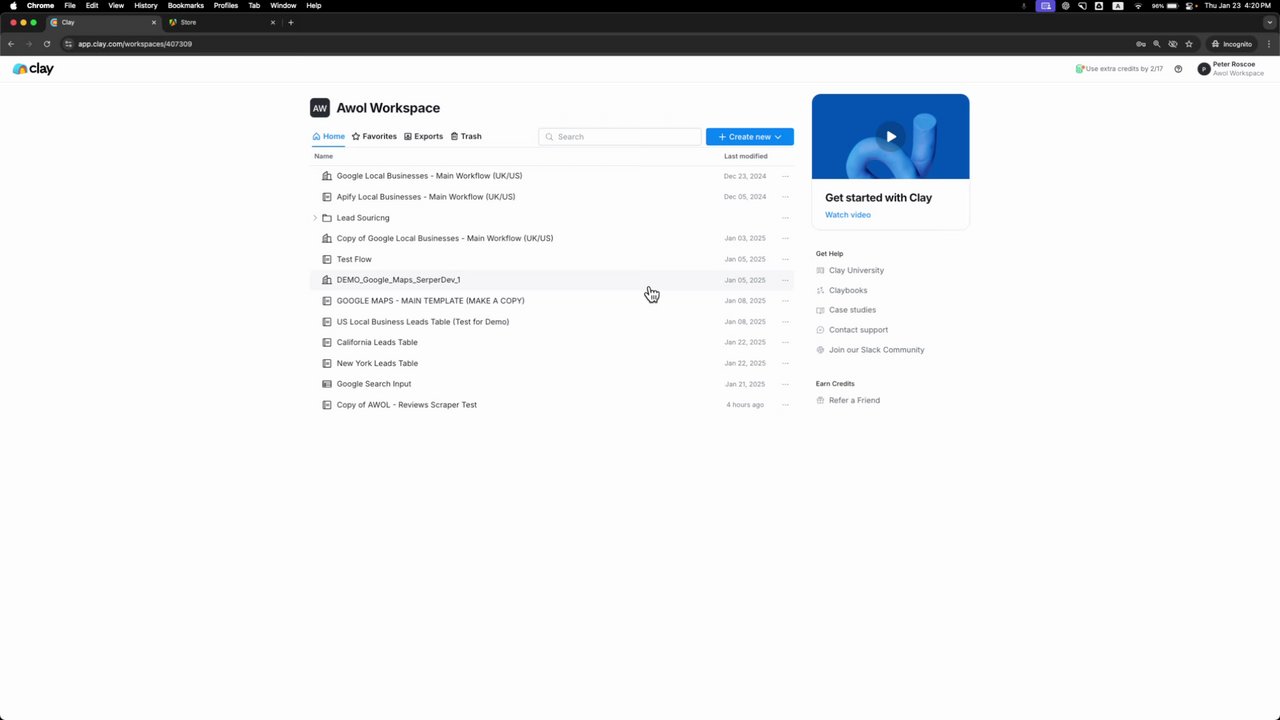Click Use extra credits by 2/17 notice
1280x720 pixels.
1119,69
